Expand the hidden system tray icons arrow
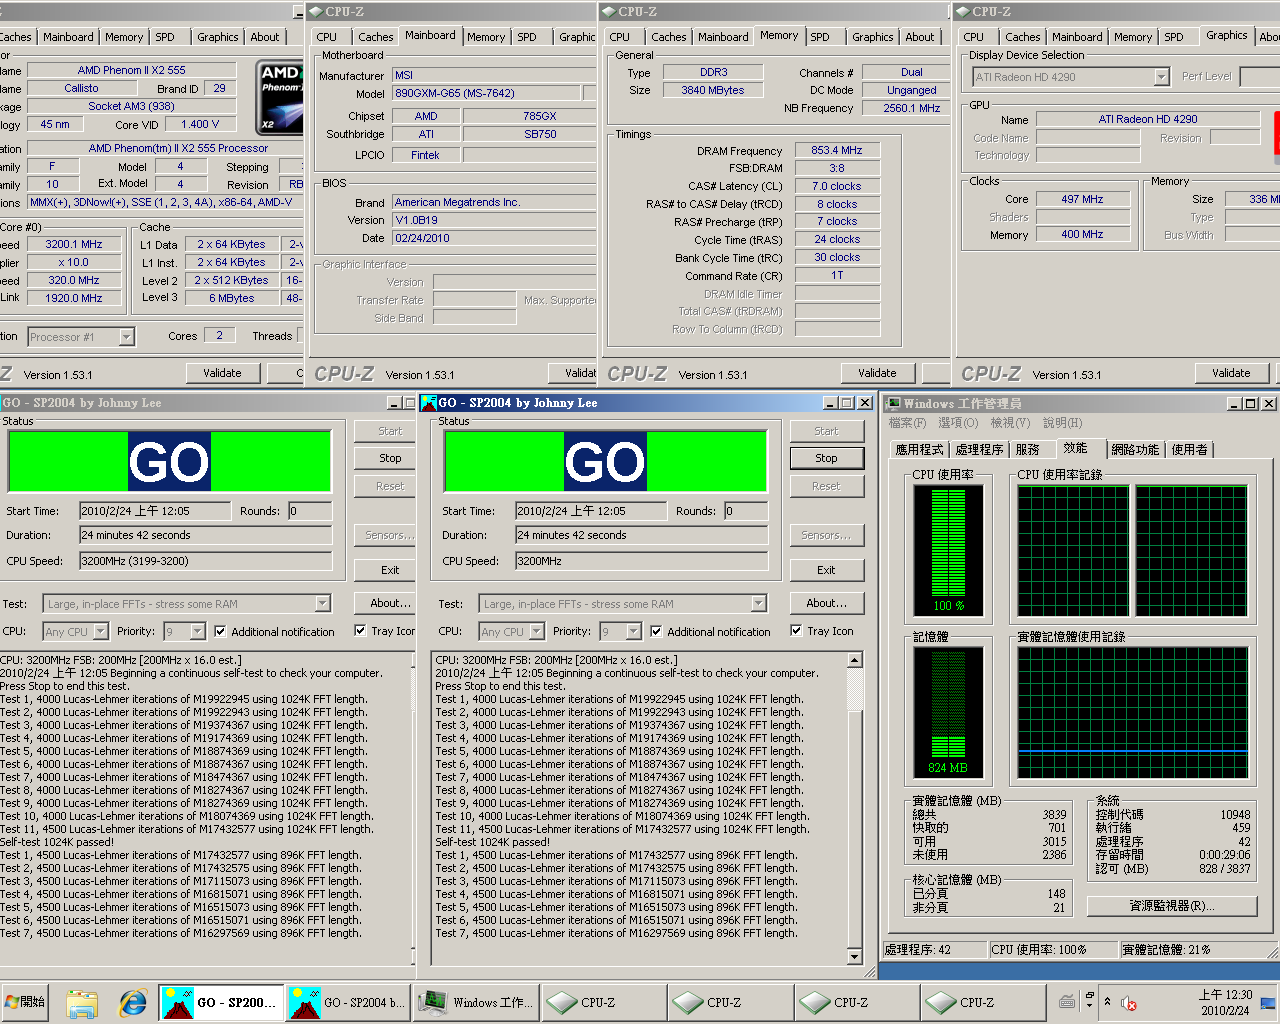The image size is (1280, 1024). click(1107, 1002)
